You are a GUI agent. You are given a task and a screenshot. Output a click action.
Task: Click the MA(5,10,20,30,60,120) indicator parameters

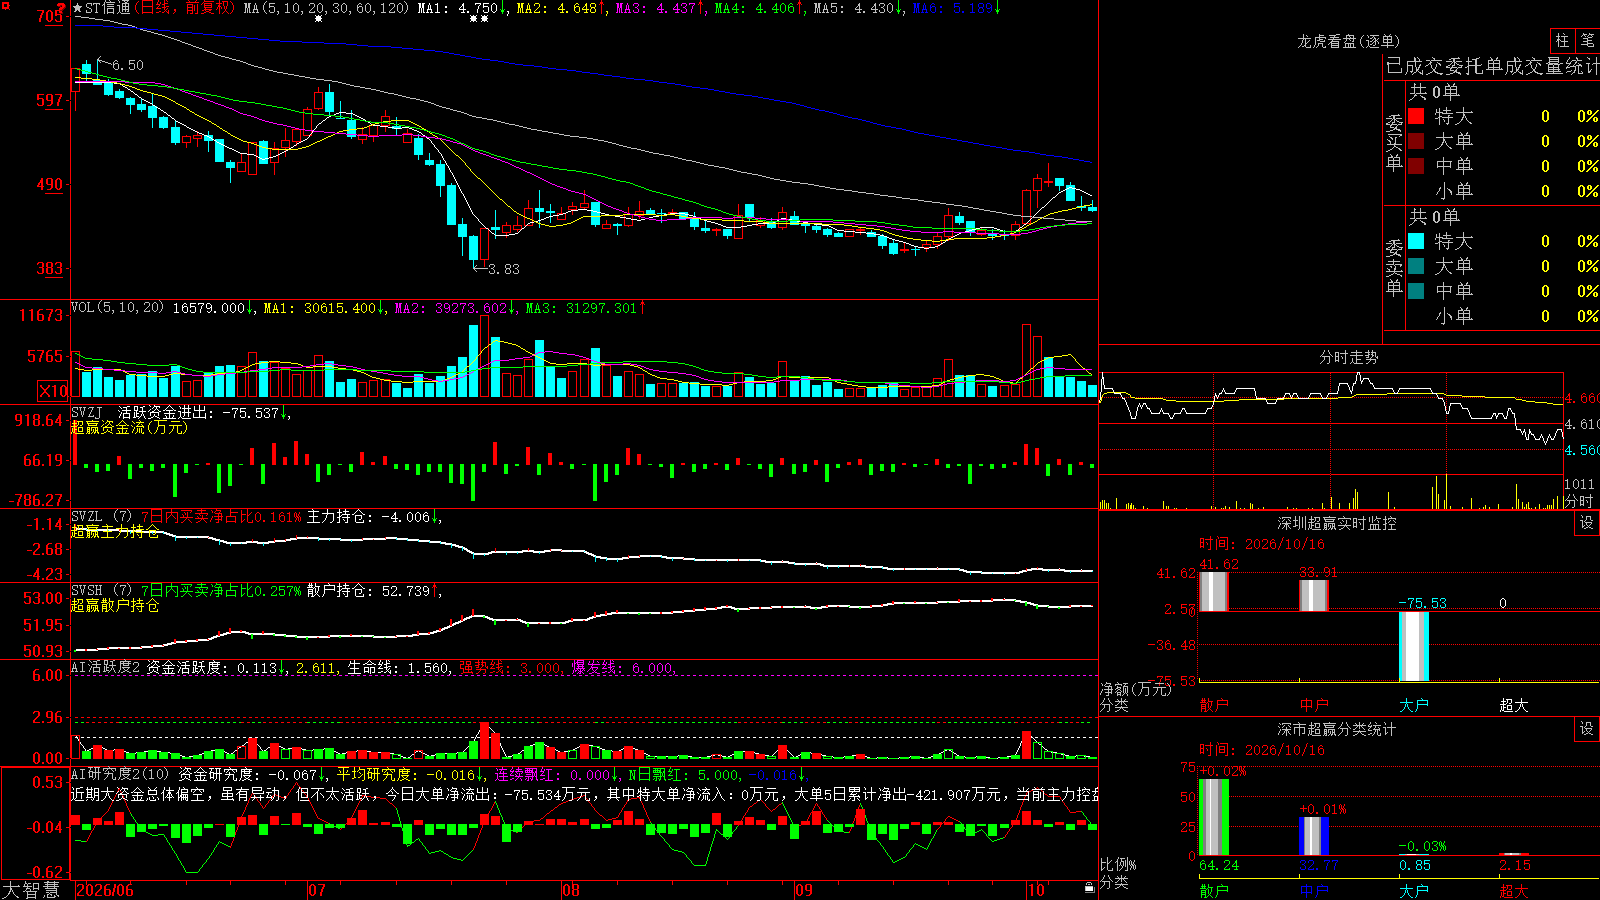click(326, 8)
